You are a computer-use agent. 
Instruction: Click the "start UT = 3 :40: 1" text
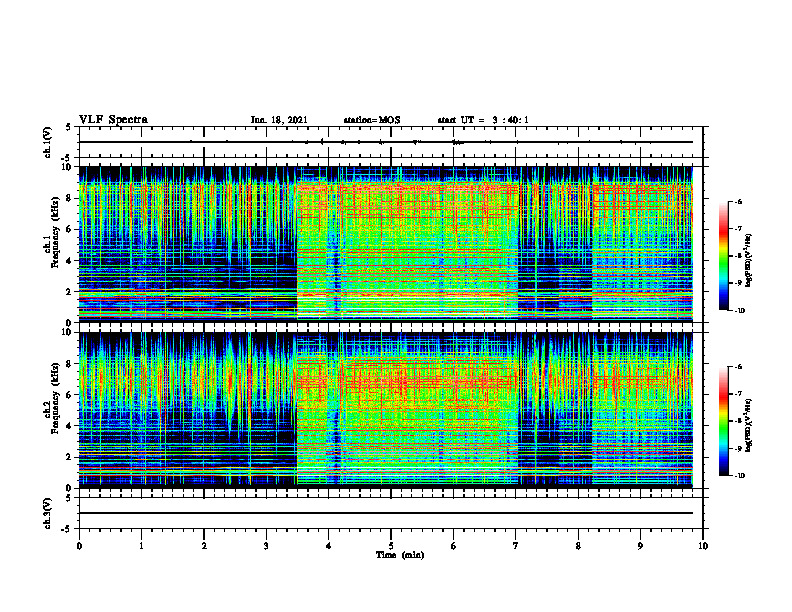point(483,120)
